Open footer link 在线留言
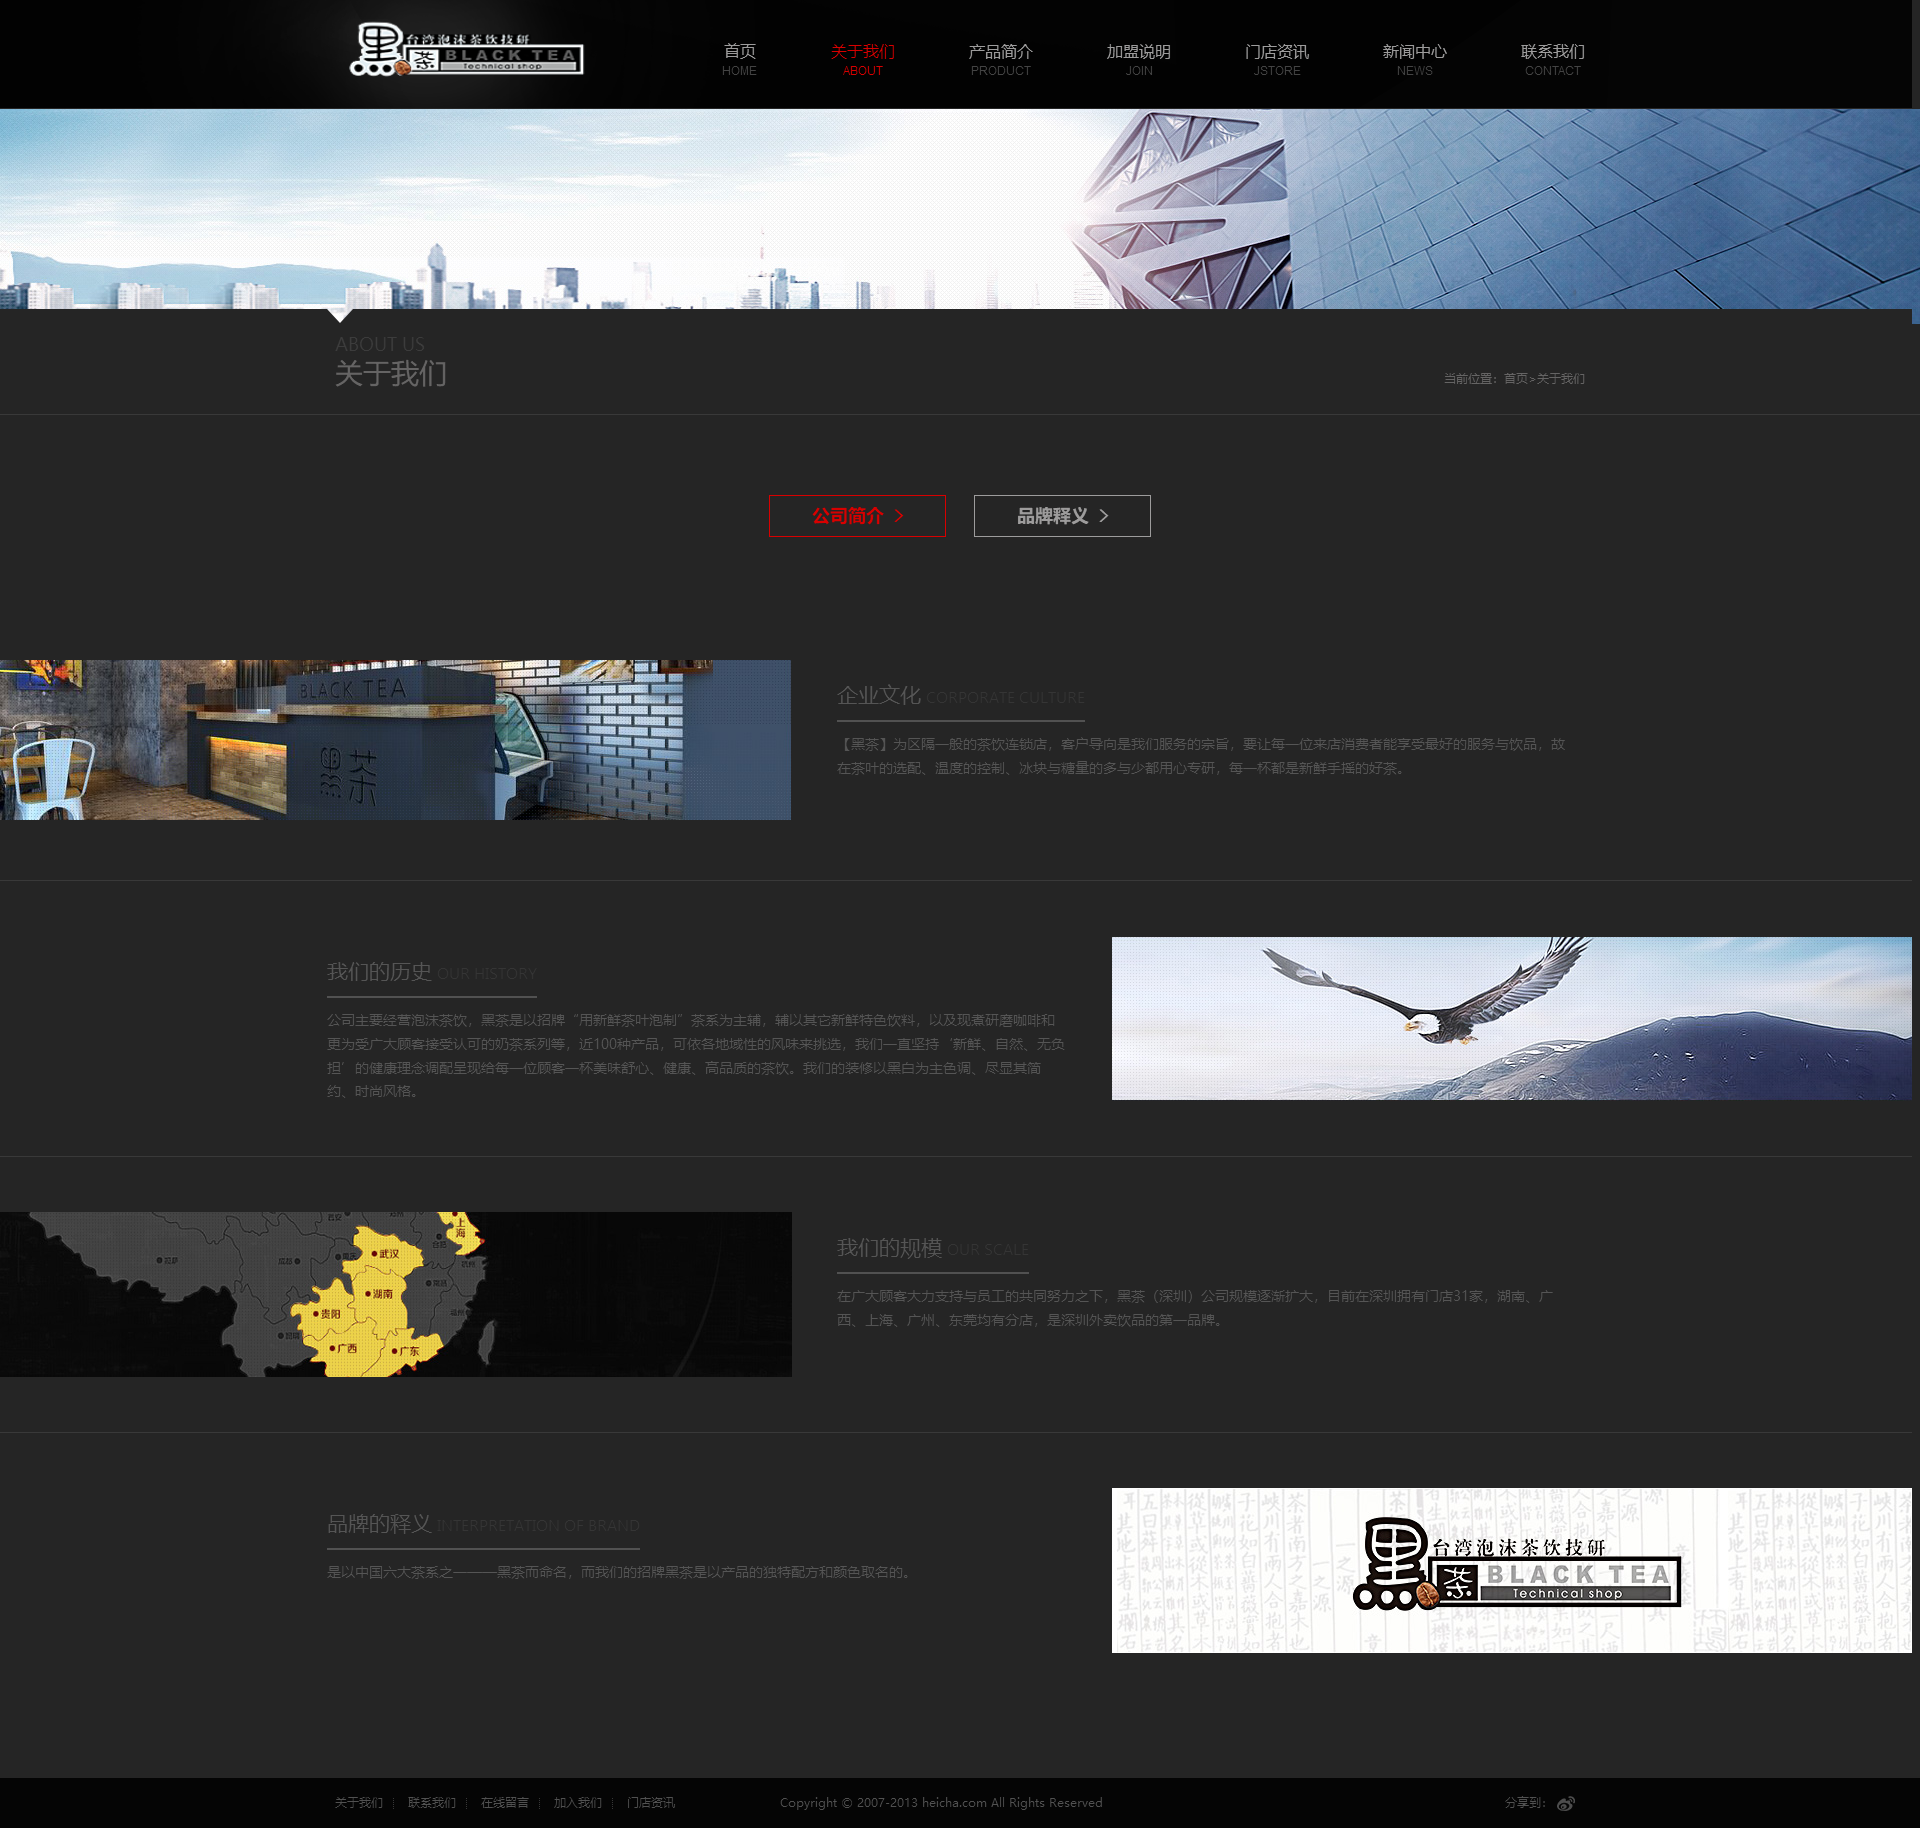The width and height of the screenshot is (1920, 1828). (x=504, y=1803)
